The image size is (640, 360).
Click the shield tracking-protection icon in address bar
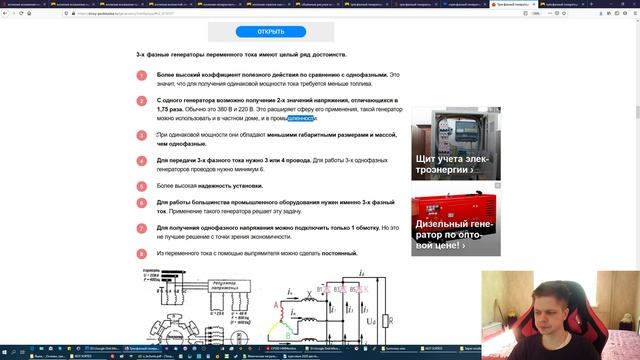click(67, 13)
